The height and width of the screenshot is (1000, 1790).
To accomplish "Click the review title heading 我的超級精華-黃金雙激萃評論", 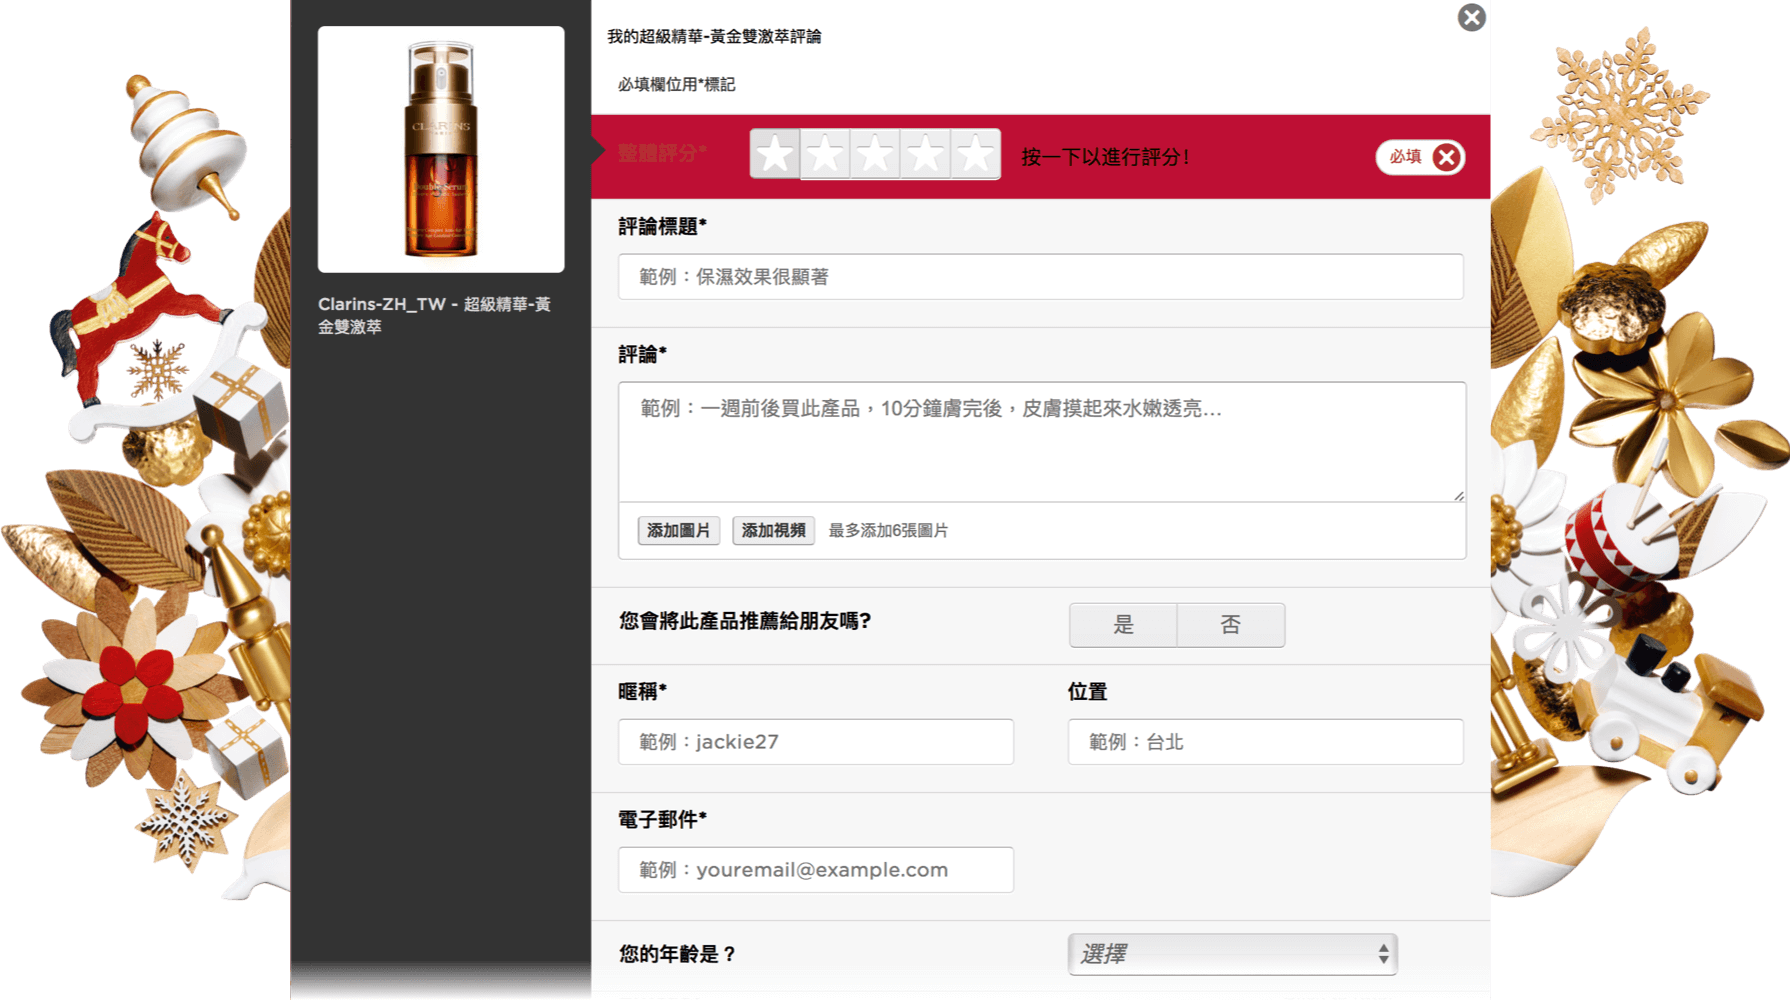I will click(x=714, y=36).
